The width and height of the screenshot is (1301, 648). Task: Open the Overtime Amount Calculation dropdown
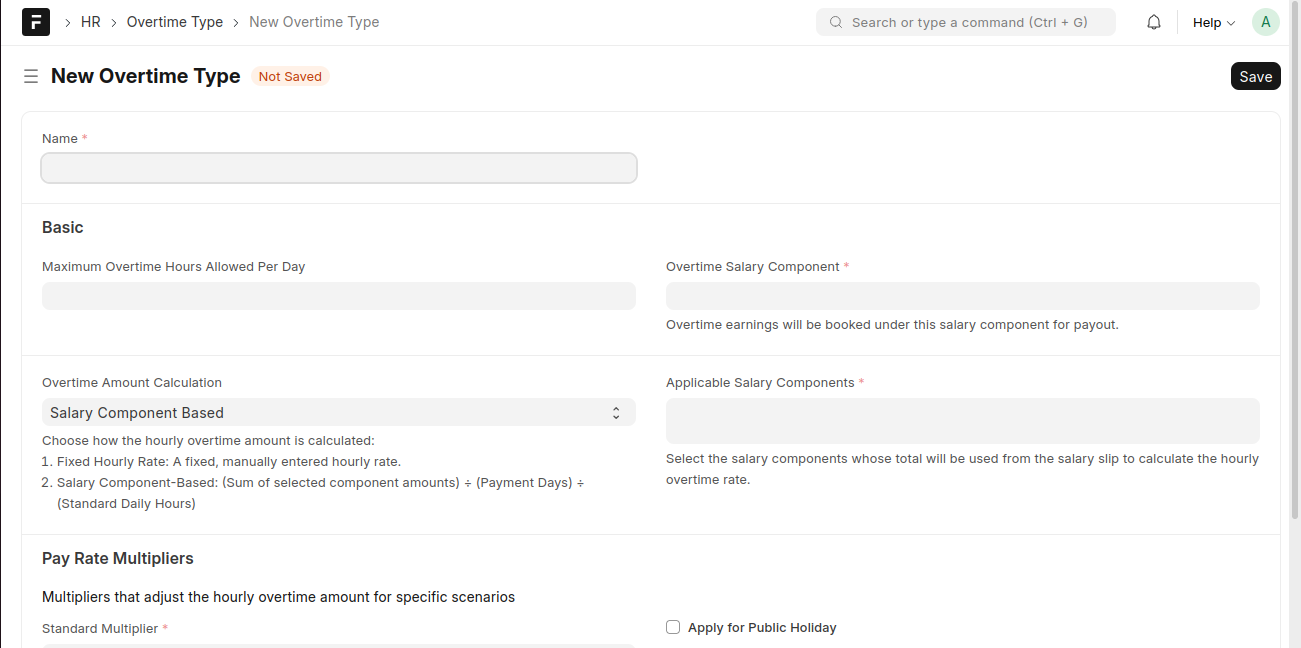click(x=338, y=412)
